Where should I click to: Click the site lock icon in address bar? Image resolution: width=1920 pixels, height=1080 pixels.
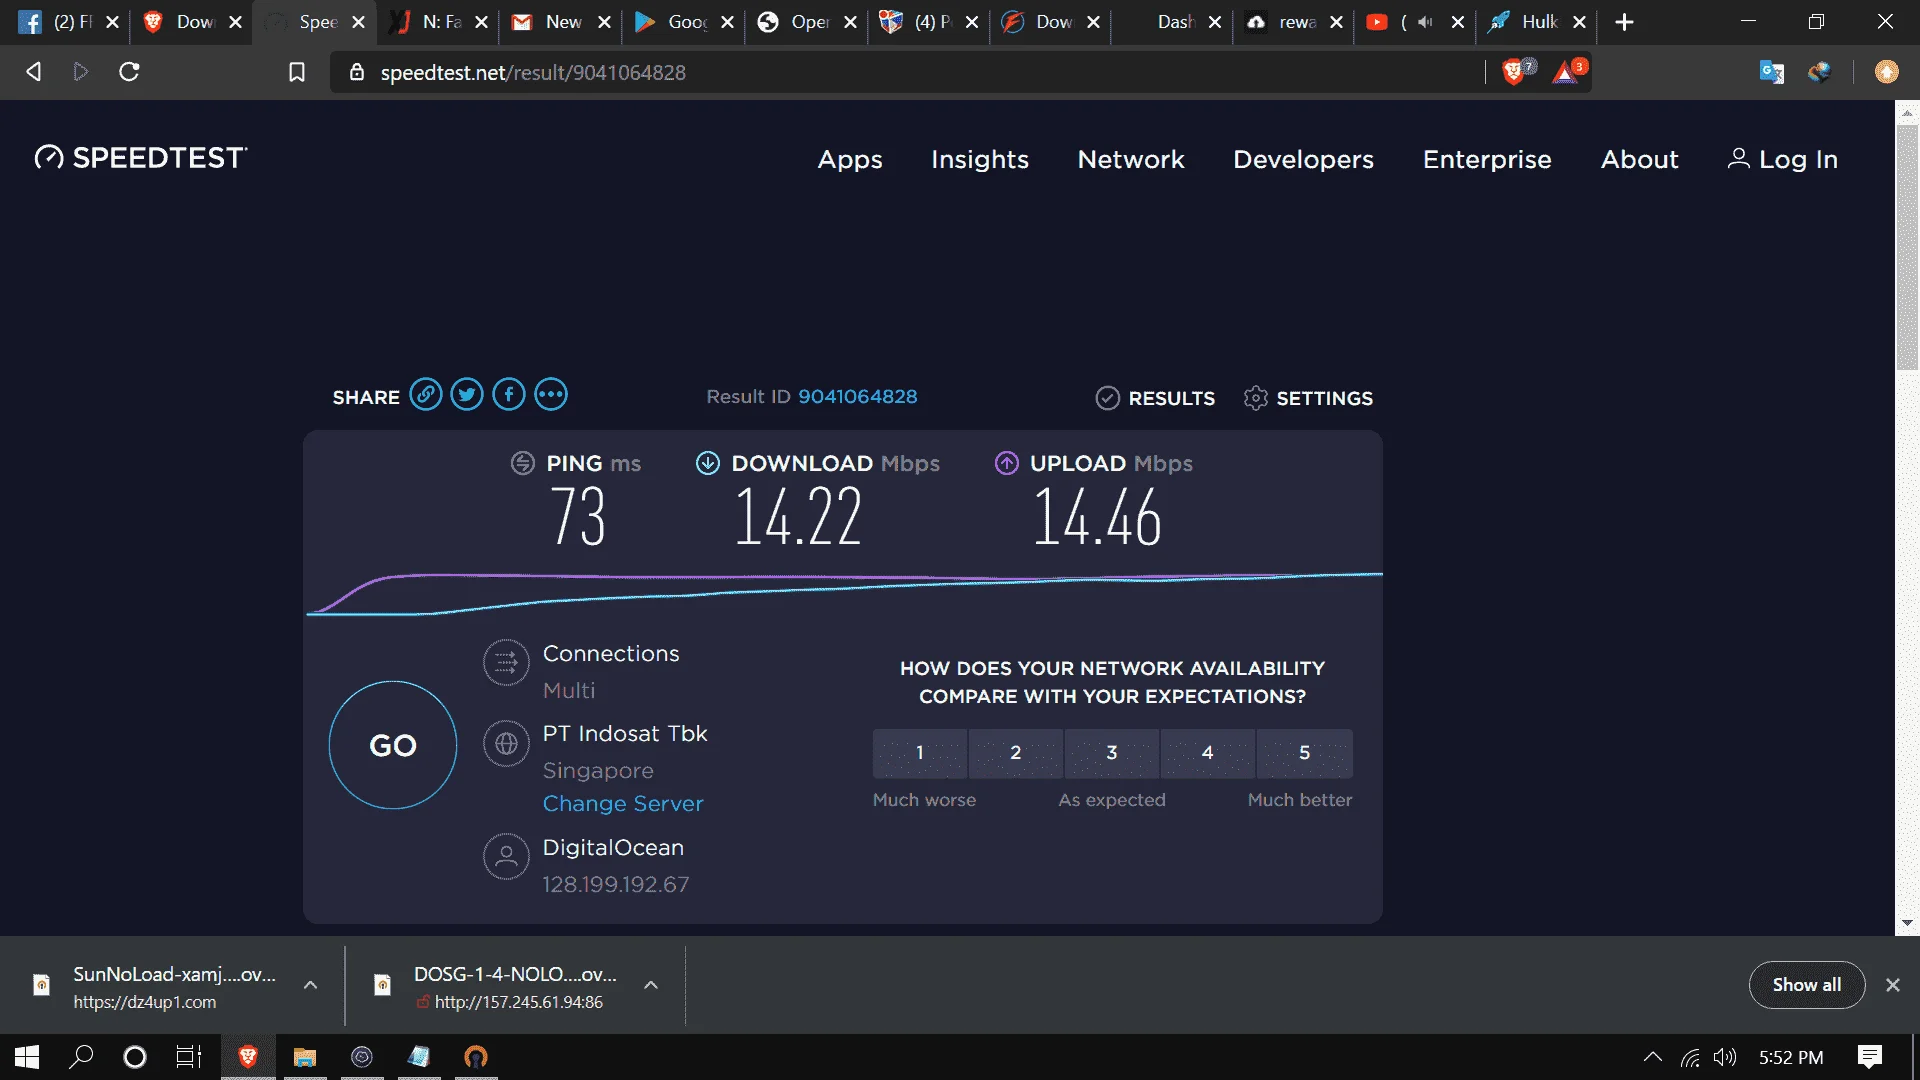coord(357,72)
